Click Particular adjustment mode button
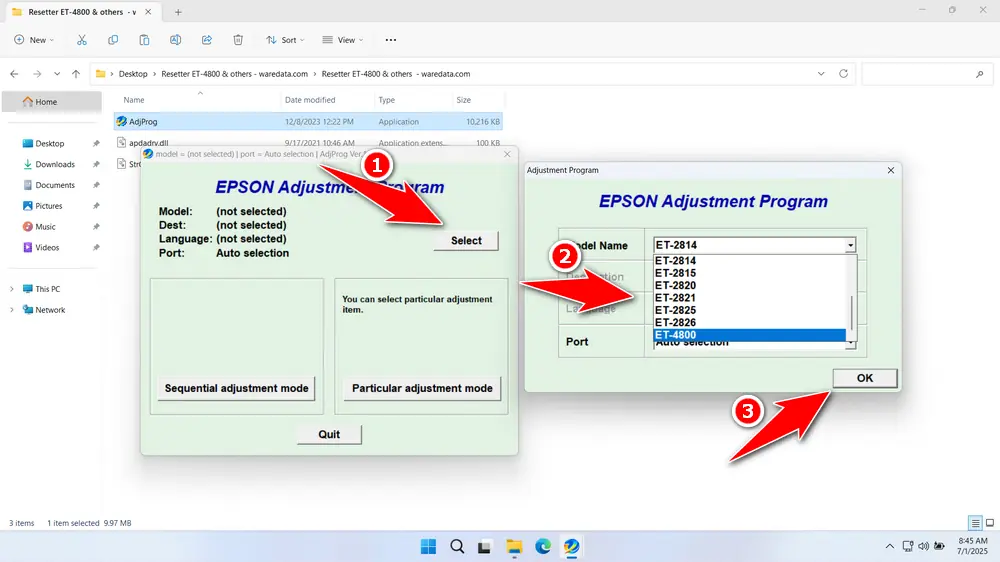Viewport: 1000px width, 562px height. point(422,388)
